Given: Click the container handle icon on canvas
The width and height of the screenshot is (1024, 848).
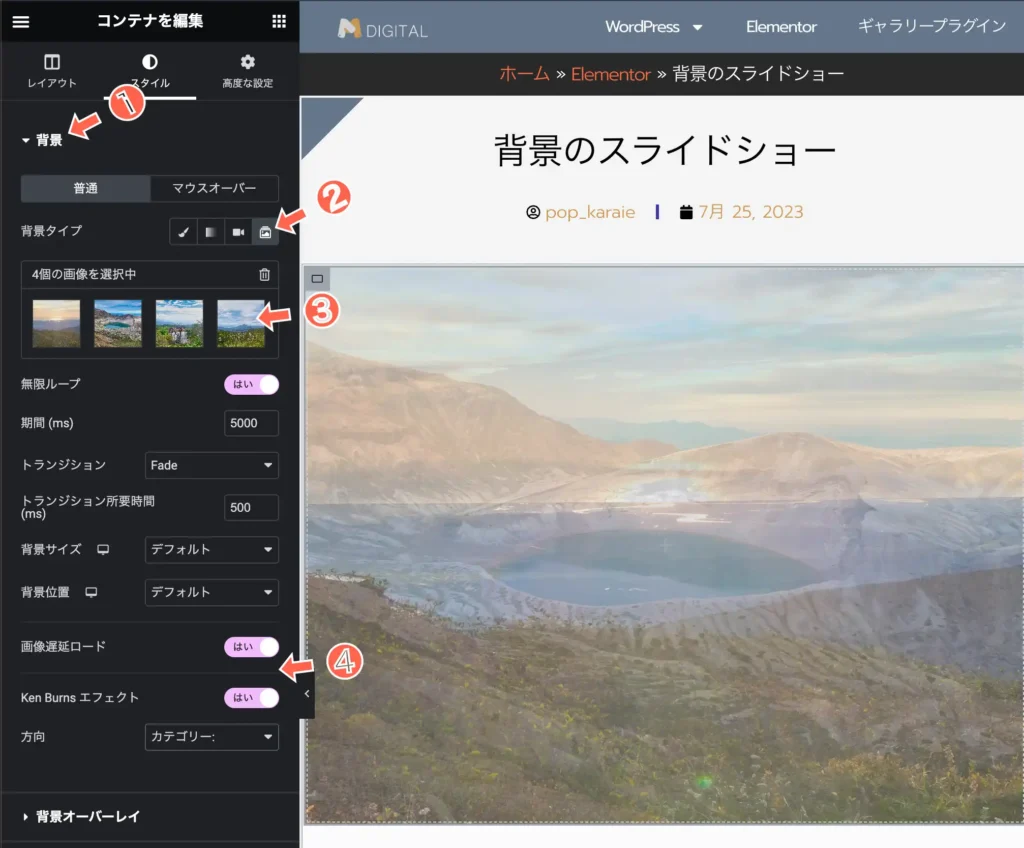Looking at the screenshot, I should (317, 278).
